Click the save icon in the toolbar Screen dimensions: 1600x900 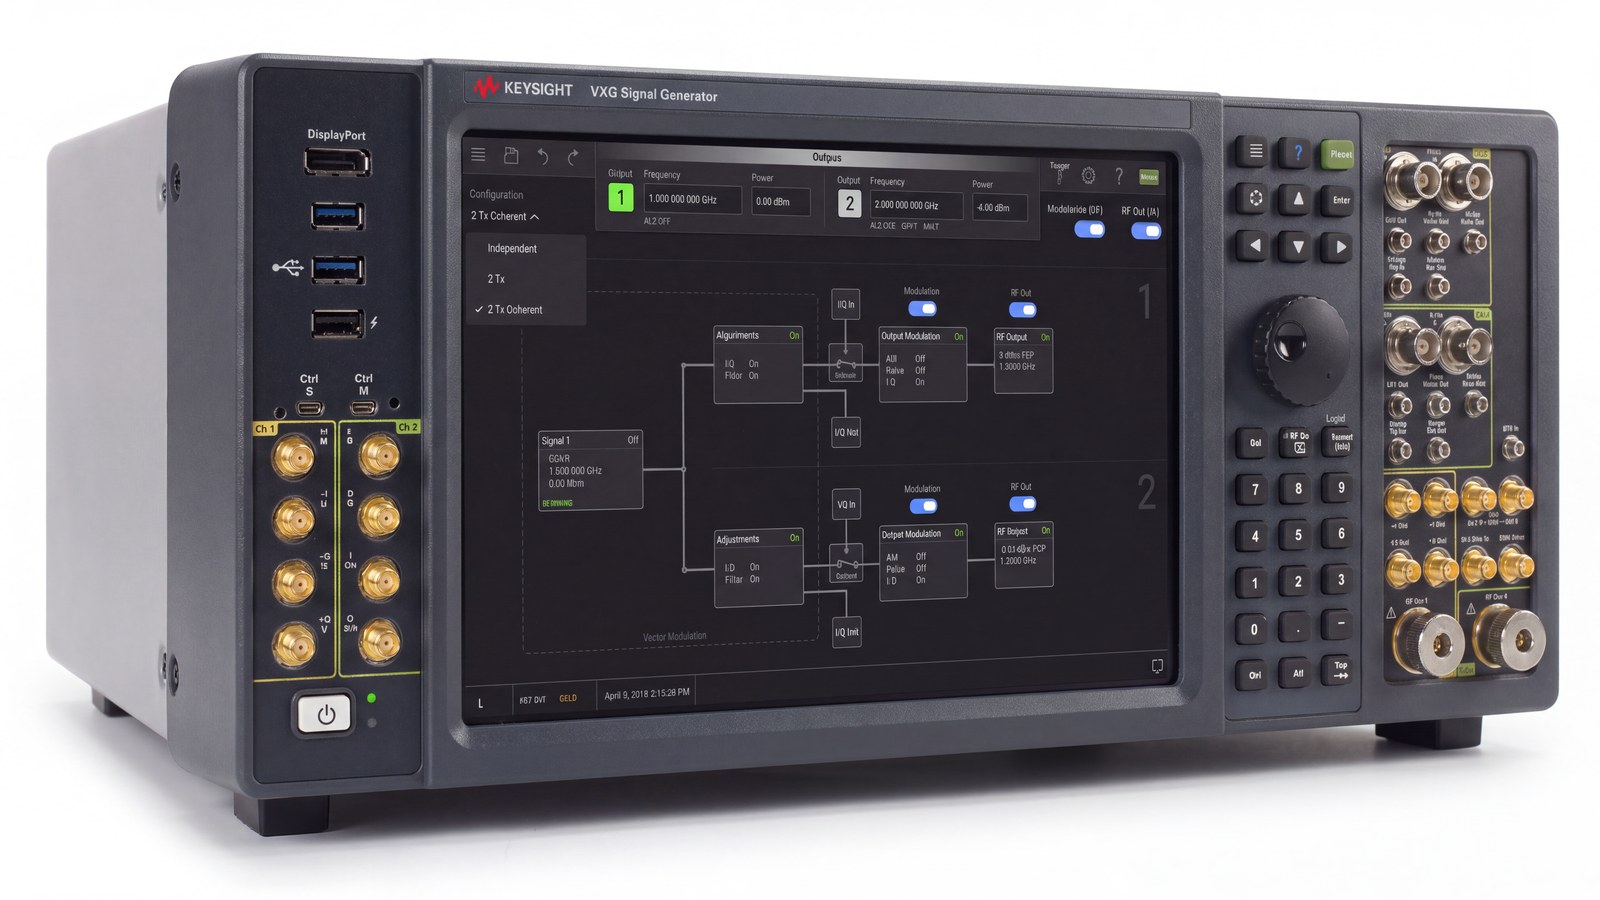[x=511, y=156]
